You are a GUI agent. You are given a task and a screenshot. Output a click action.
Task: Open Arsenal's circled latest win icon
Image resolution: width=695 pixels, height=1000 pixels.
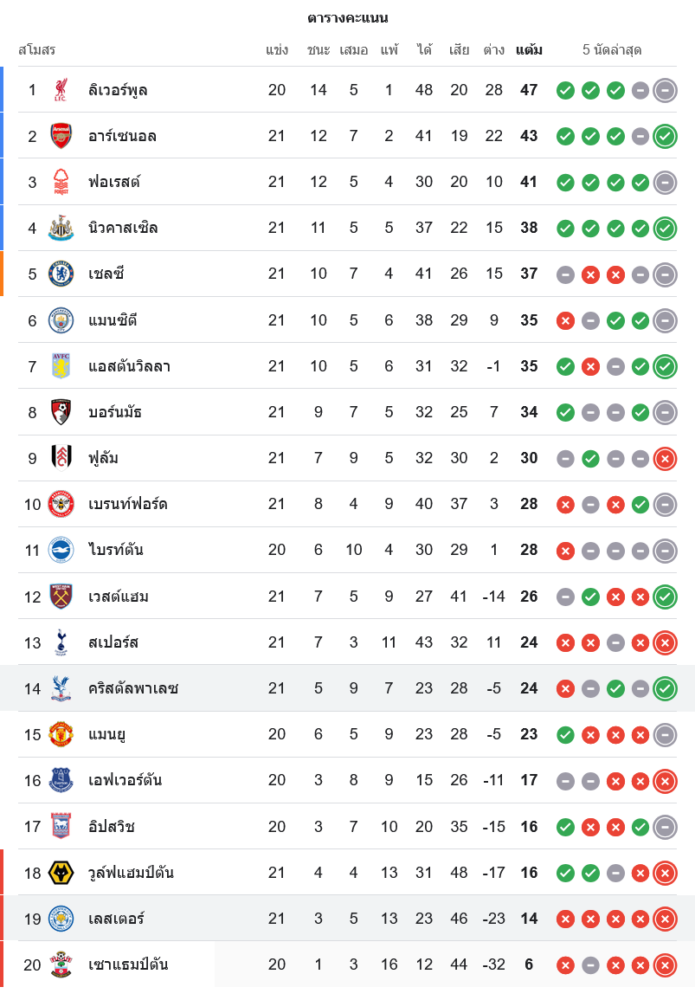click(x=665, y=136)
